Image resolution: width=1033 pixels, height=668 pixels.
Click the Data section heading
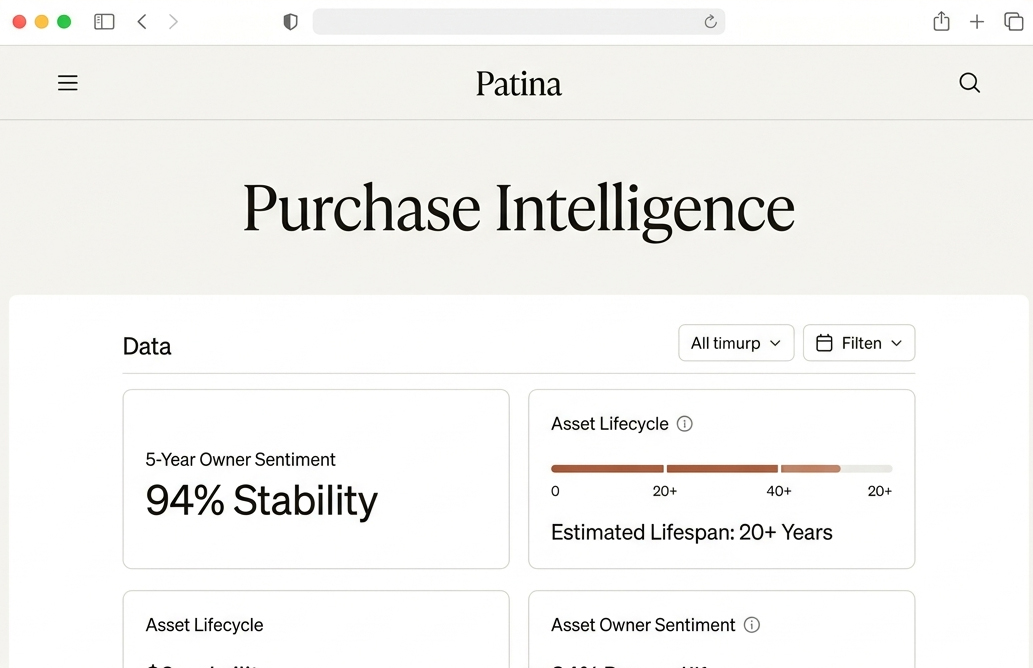tap(147, 346)
